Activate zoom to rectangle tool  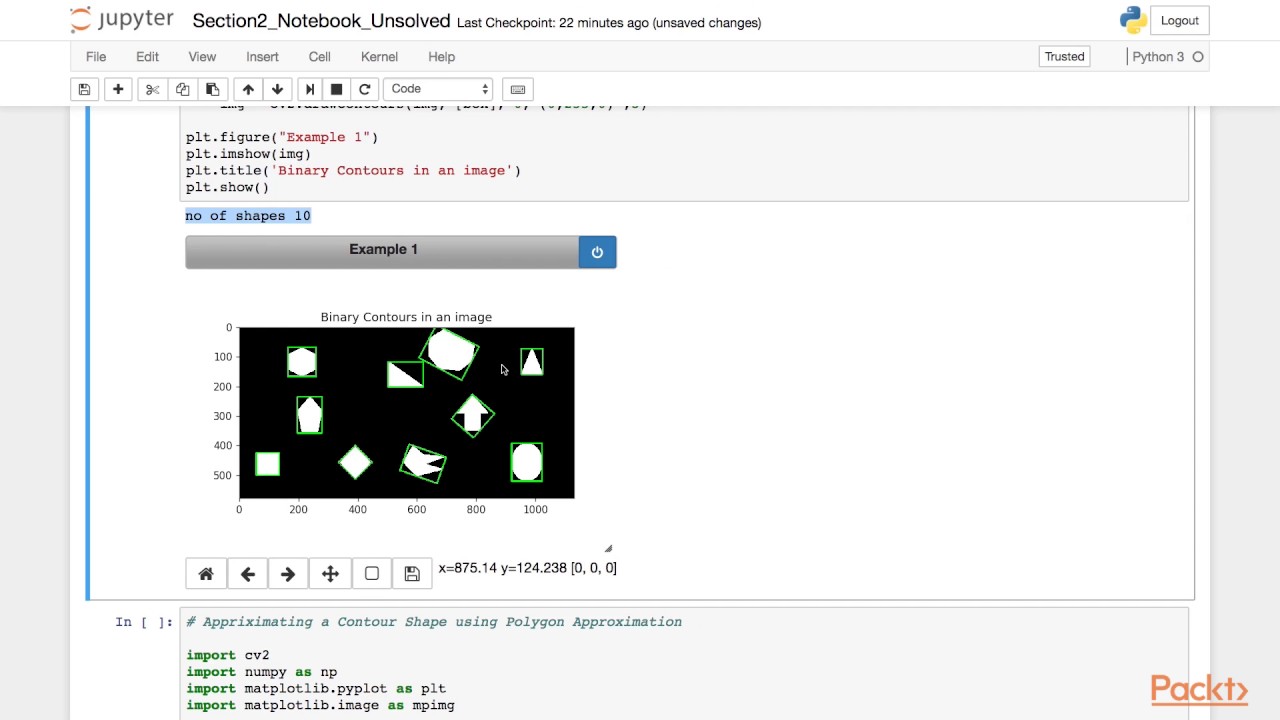tap(371, 574)
